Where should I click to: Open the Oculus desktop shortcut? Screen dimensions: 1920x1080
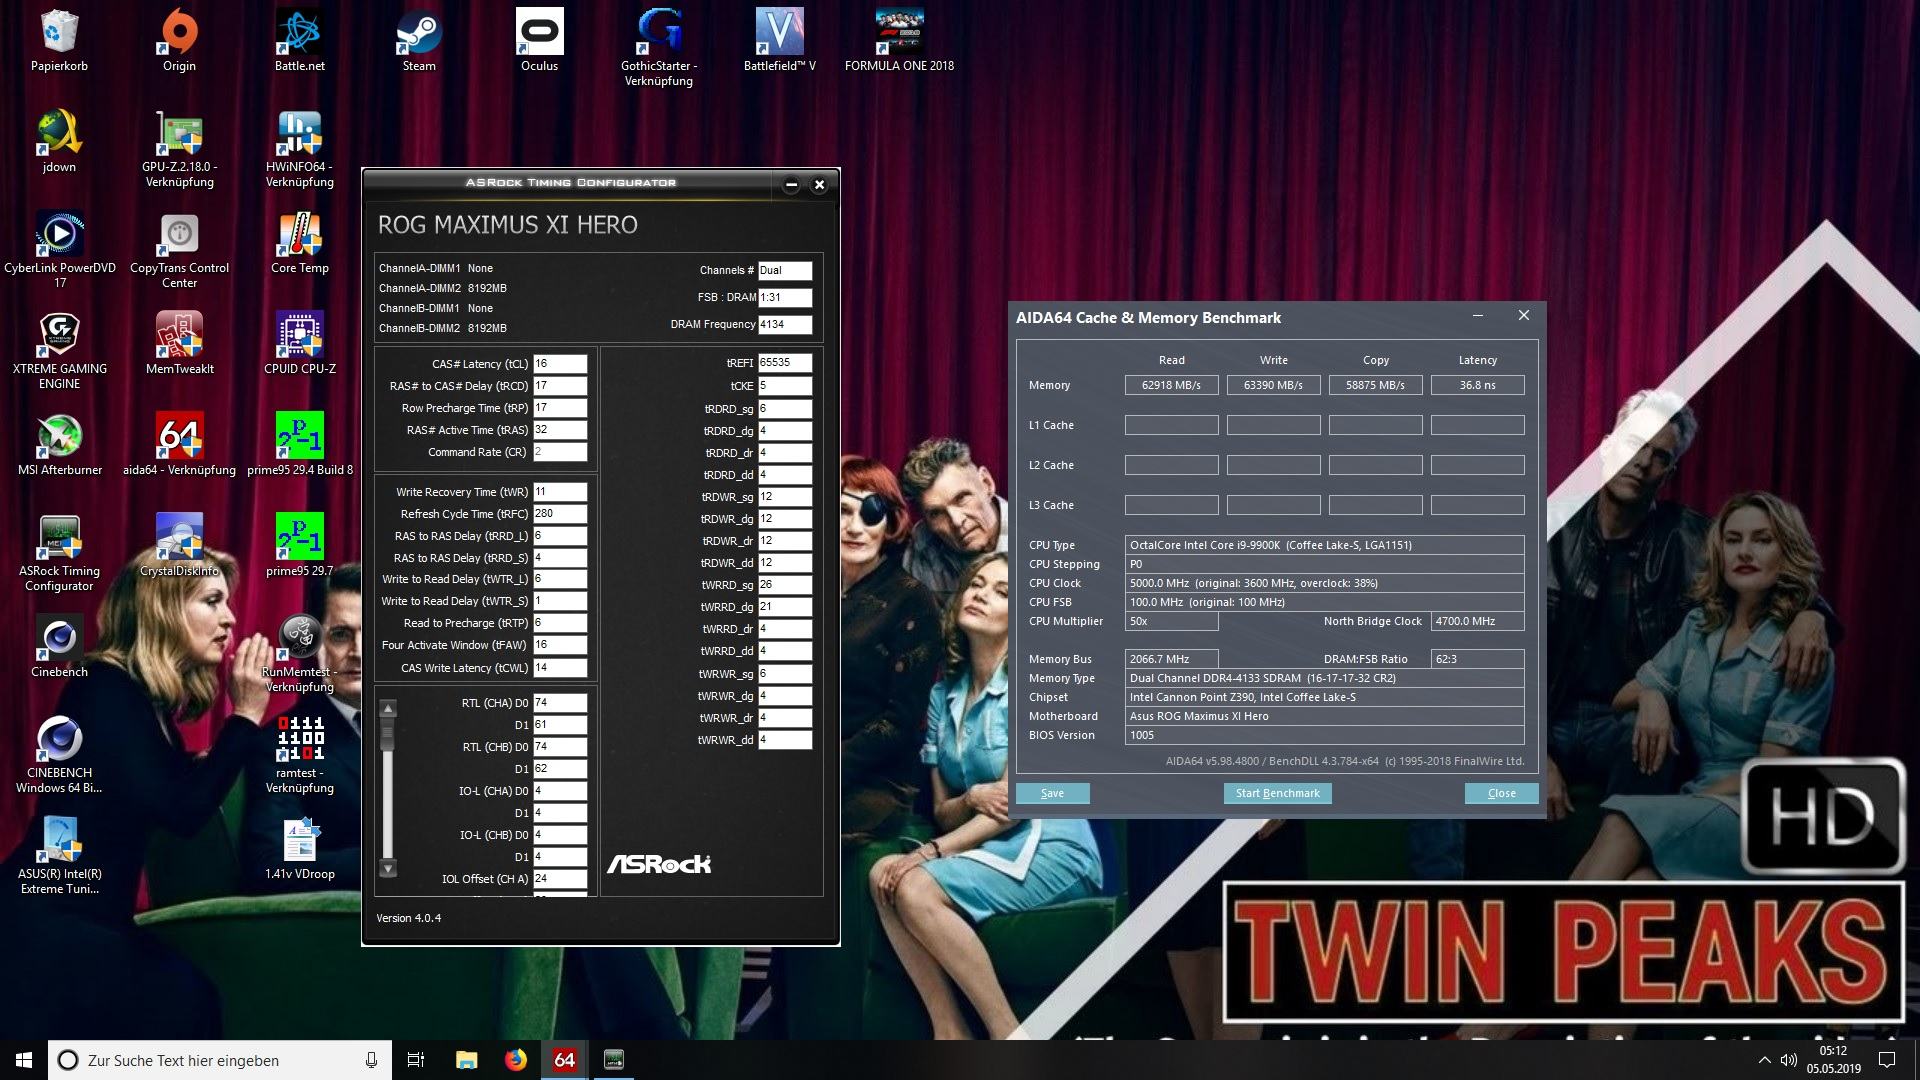pos(539,41)
